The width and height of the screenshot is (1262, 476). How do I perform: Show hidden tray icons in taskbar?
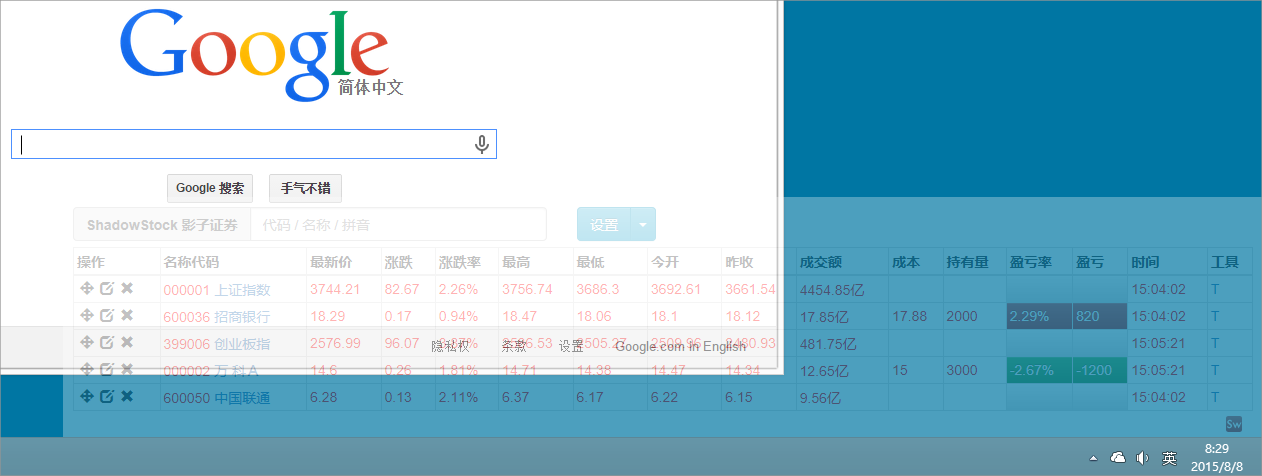(x=1095, y=458)
